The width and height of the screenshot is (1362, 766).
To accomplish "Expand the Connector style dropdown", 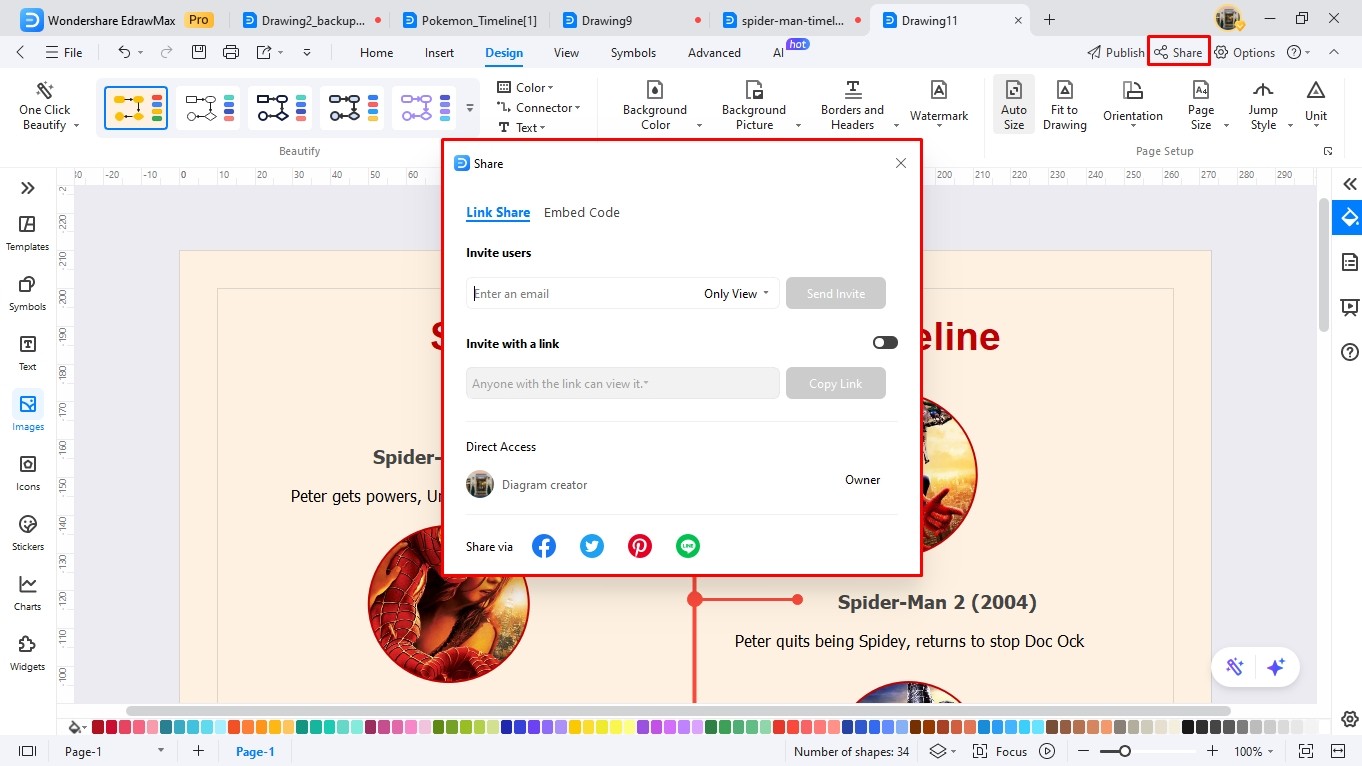I will click(539, 107).
